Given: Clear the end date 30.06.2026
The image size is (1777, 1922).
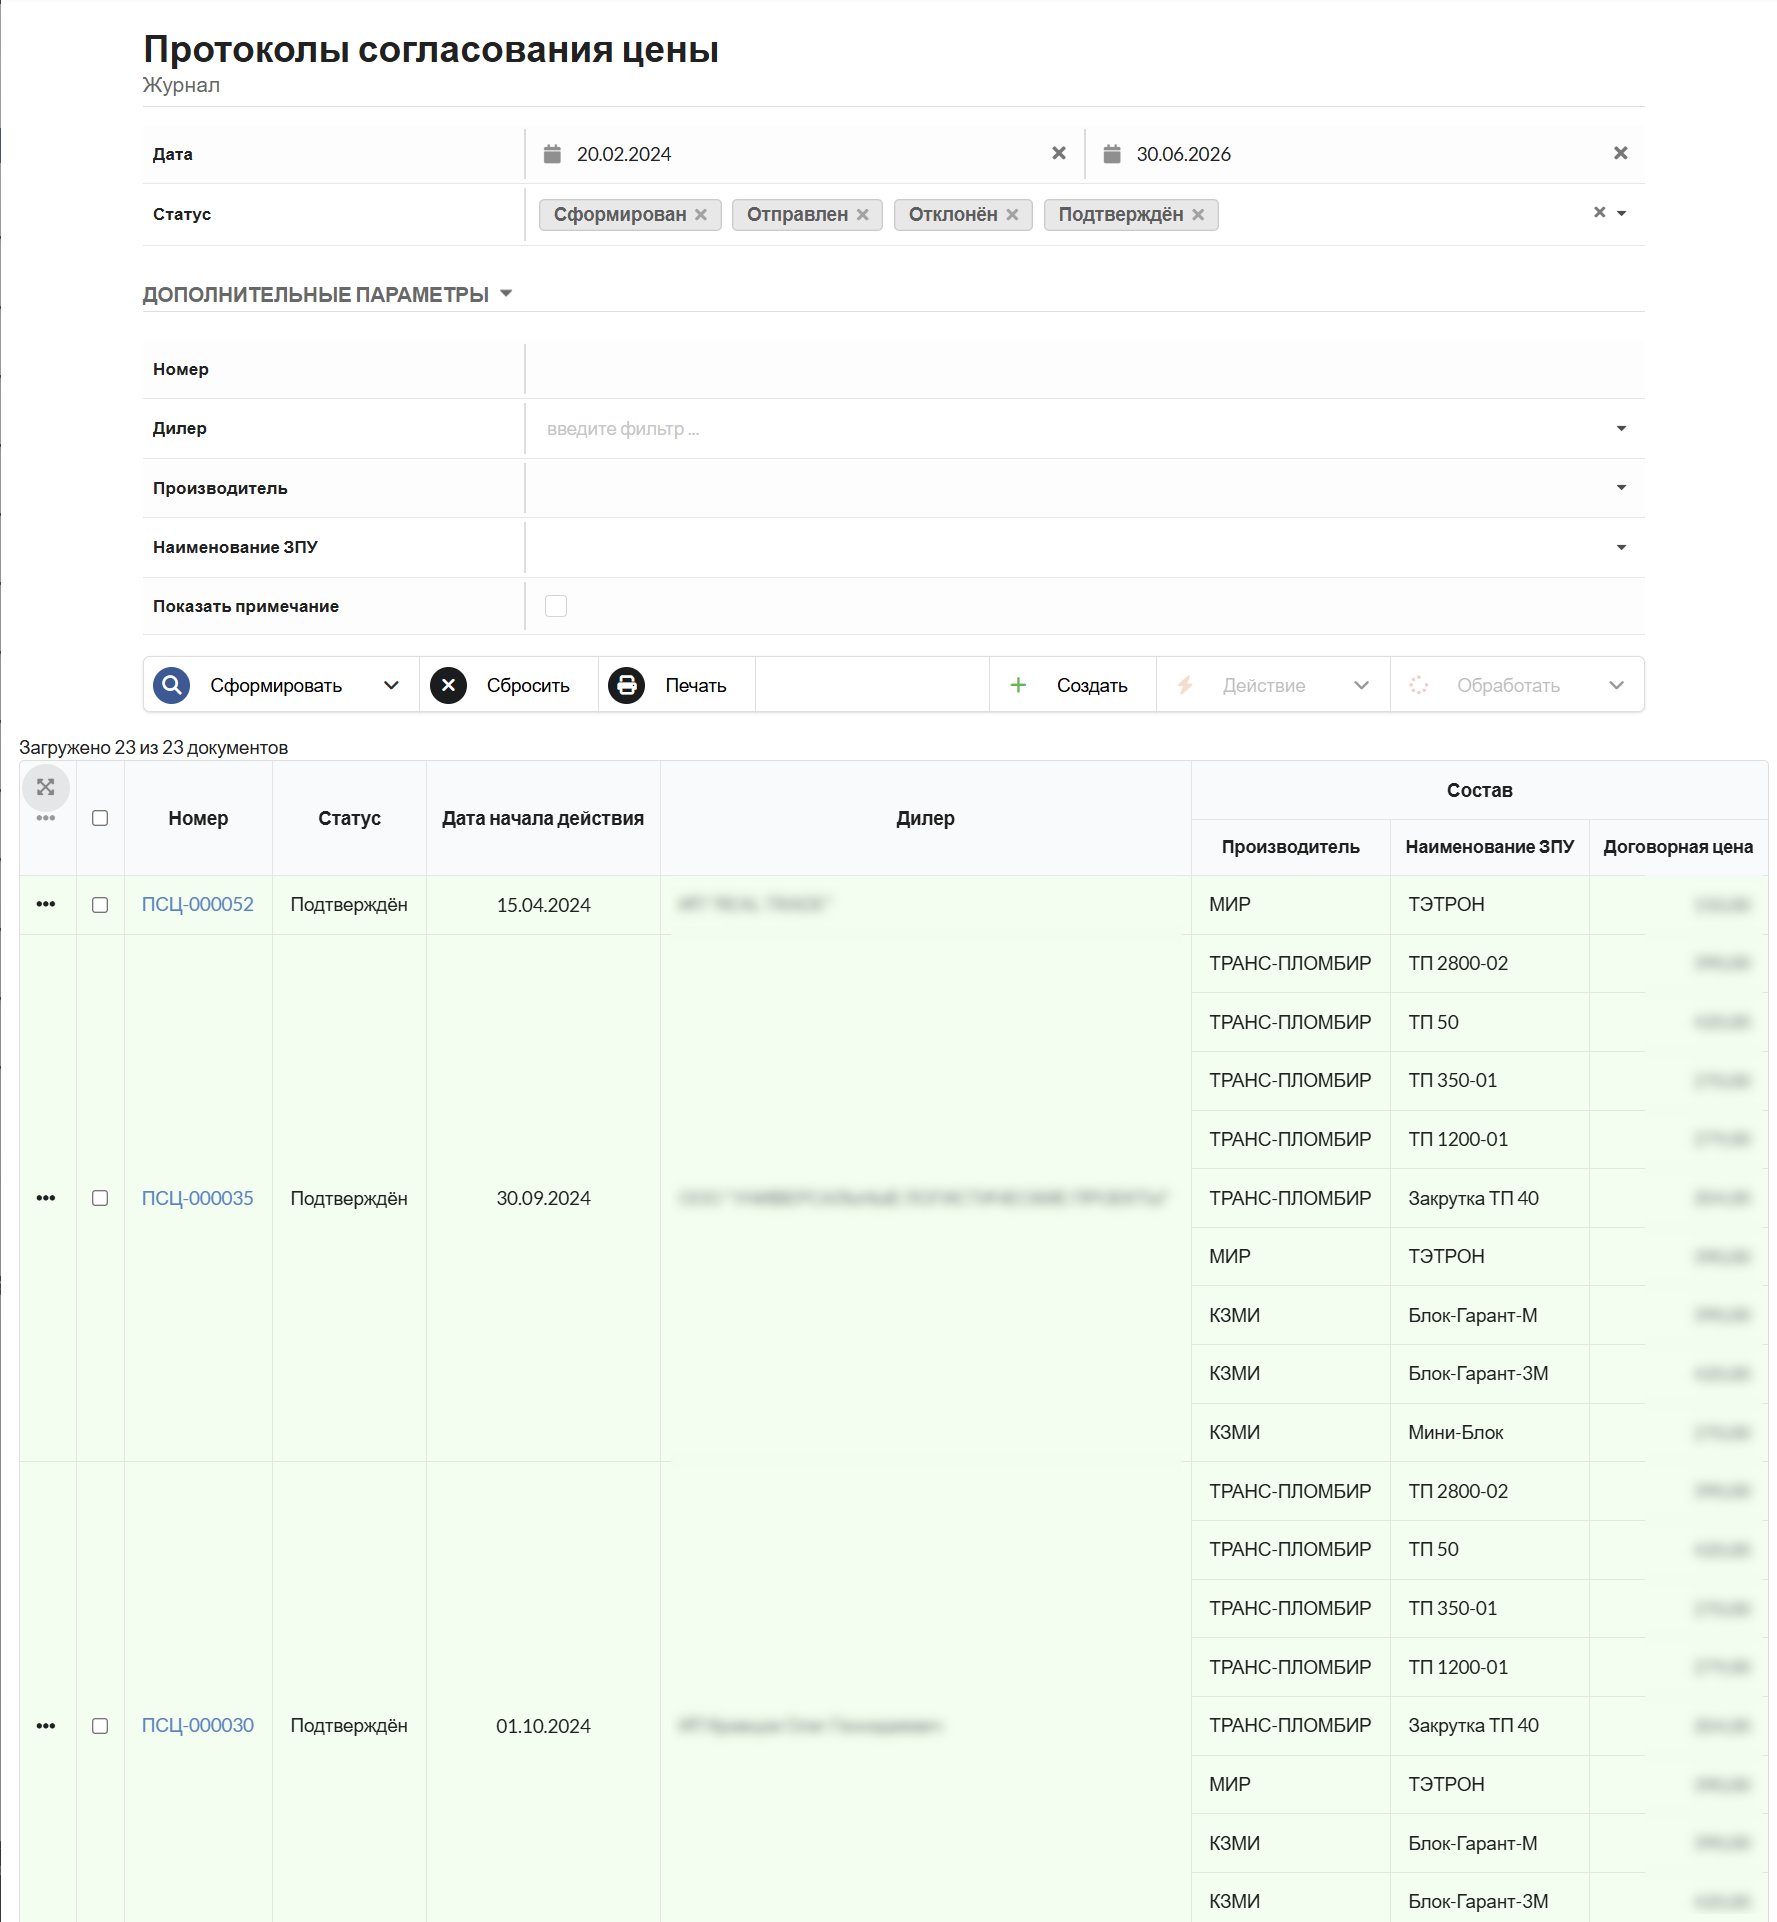Looking at the screenshot, I should [1621, 153].
